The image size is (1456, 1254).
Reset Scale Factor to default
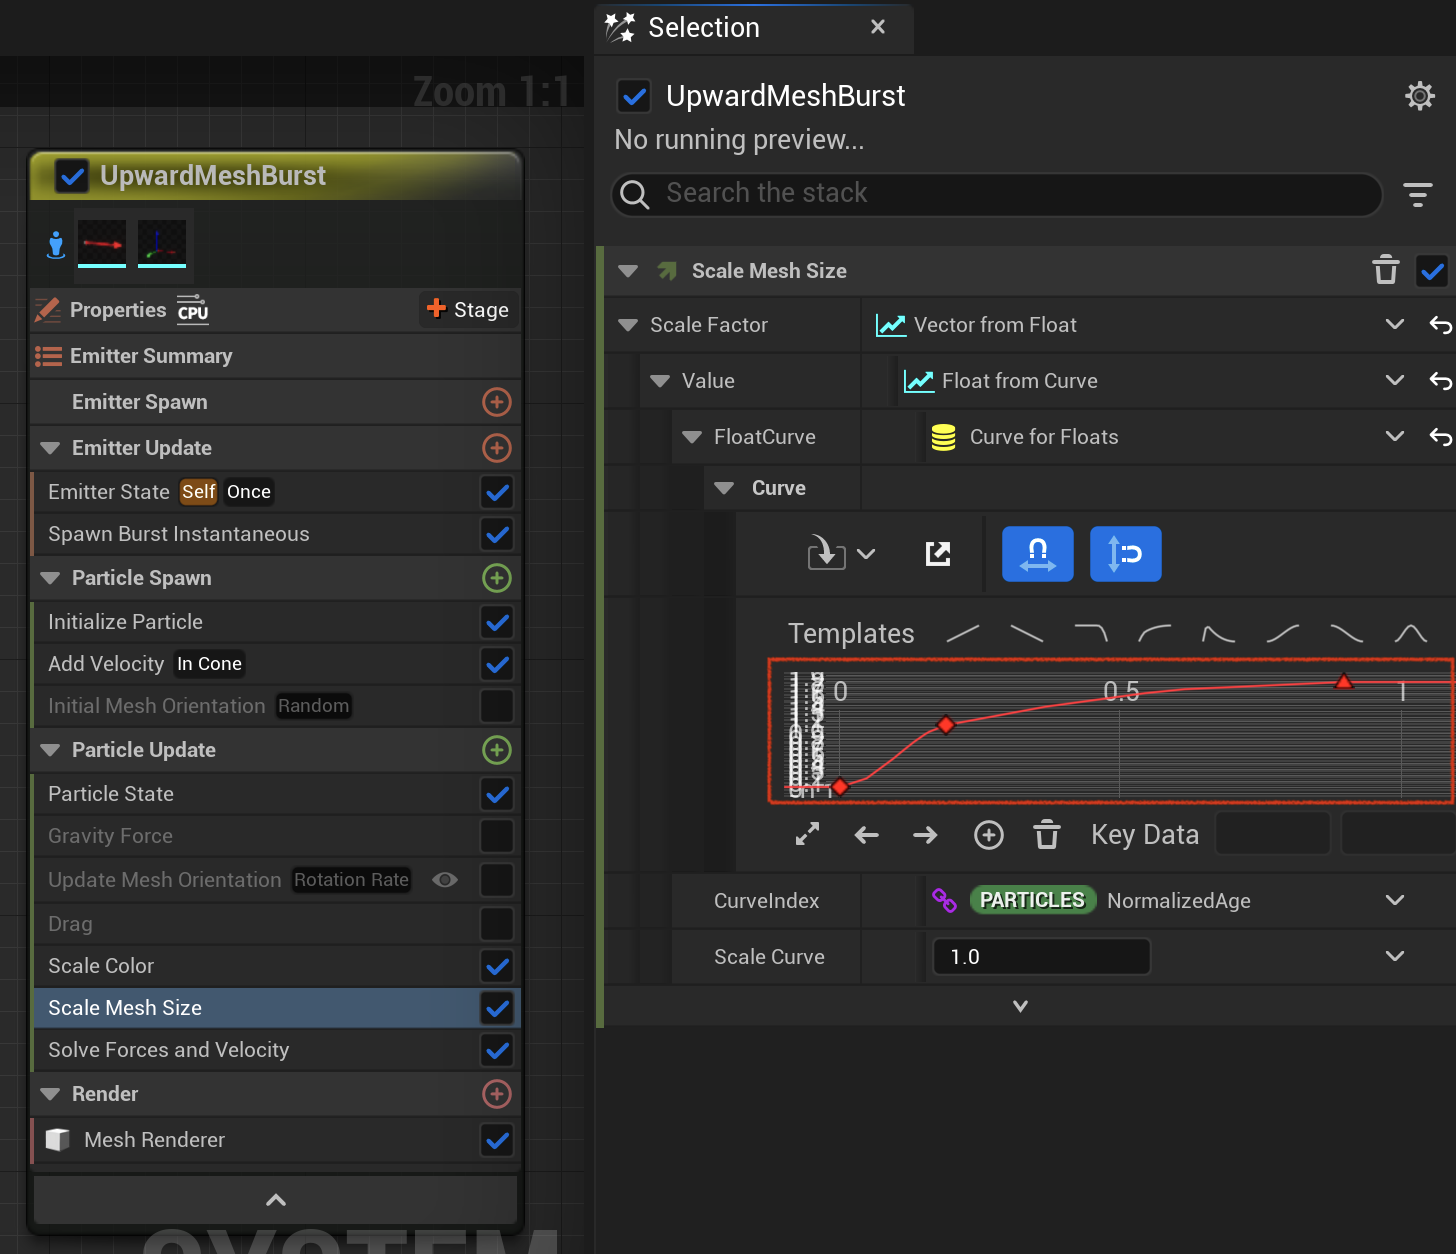click(1440, 325)
